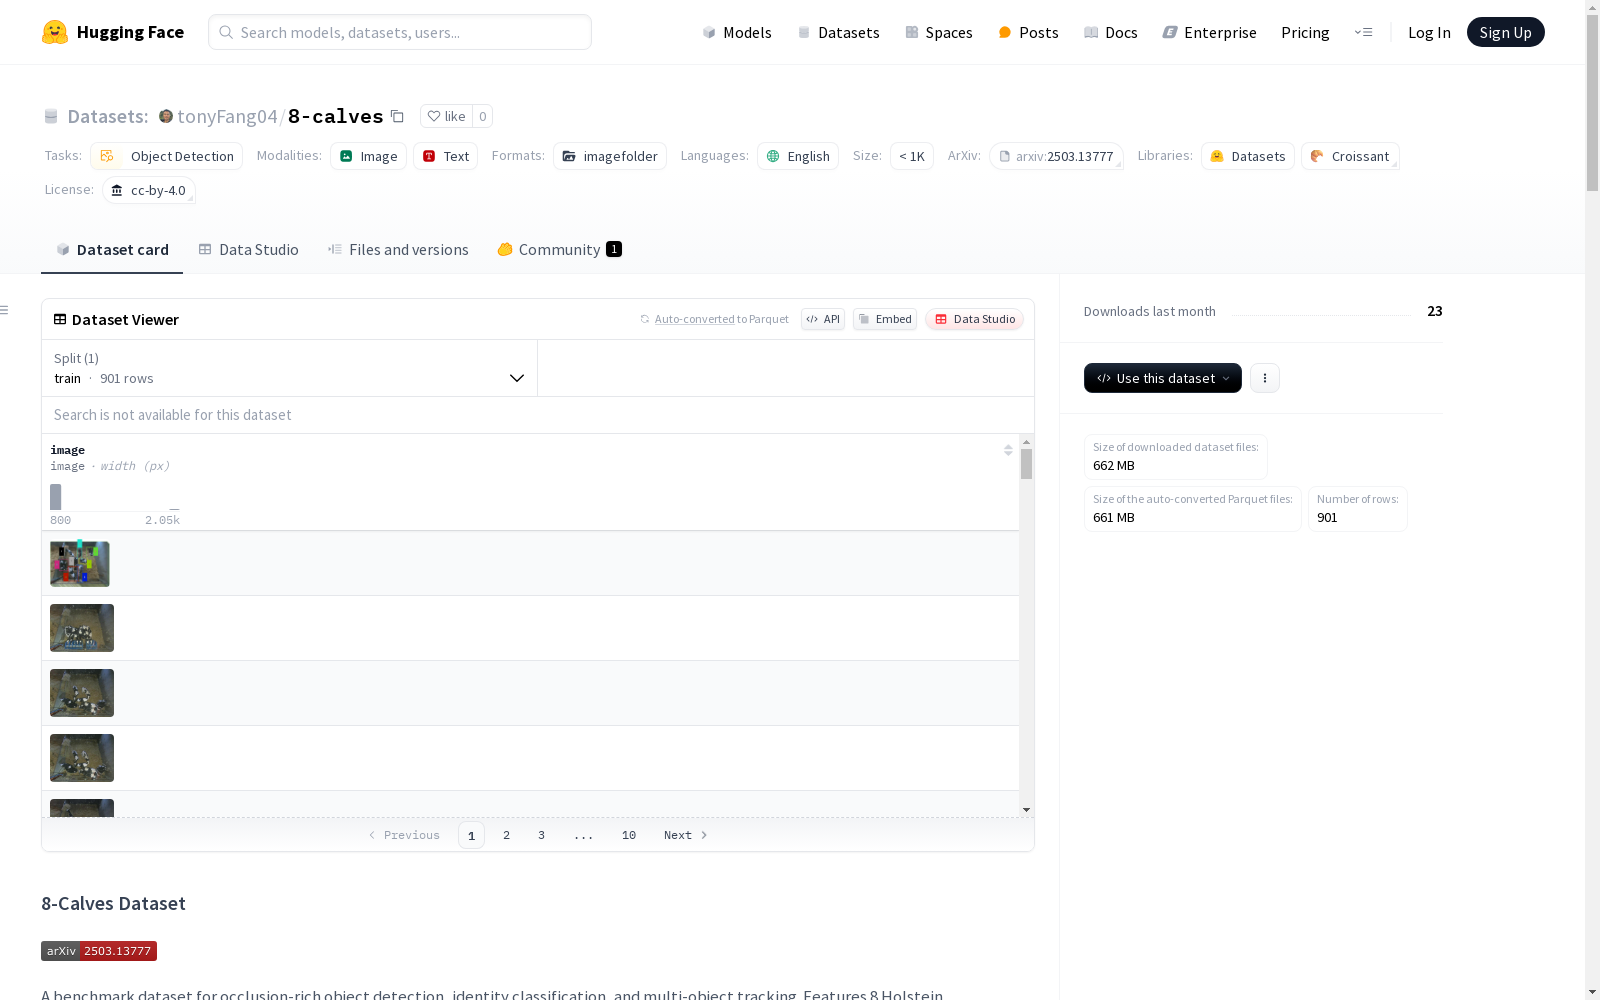This screenshot has height=1000, width=1600.
Task: Click the 661 MB Parquet size value
Action: click(x=1114, y=517)
